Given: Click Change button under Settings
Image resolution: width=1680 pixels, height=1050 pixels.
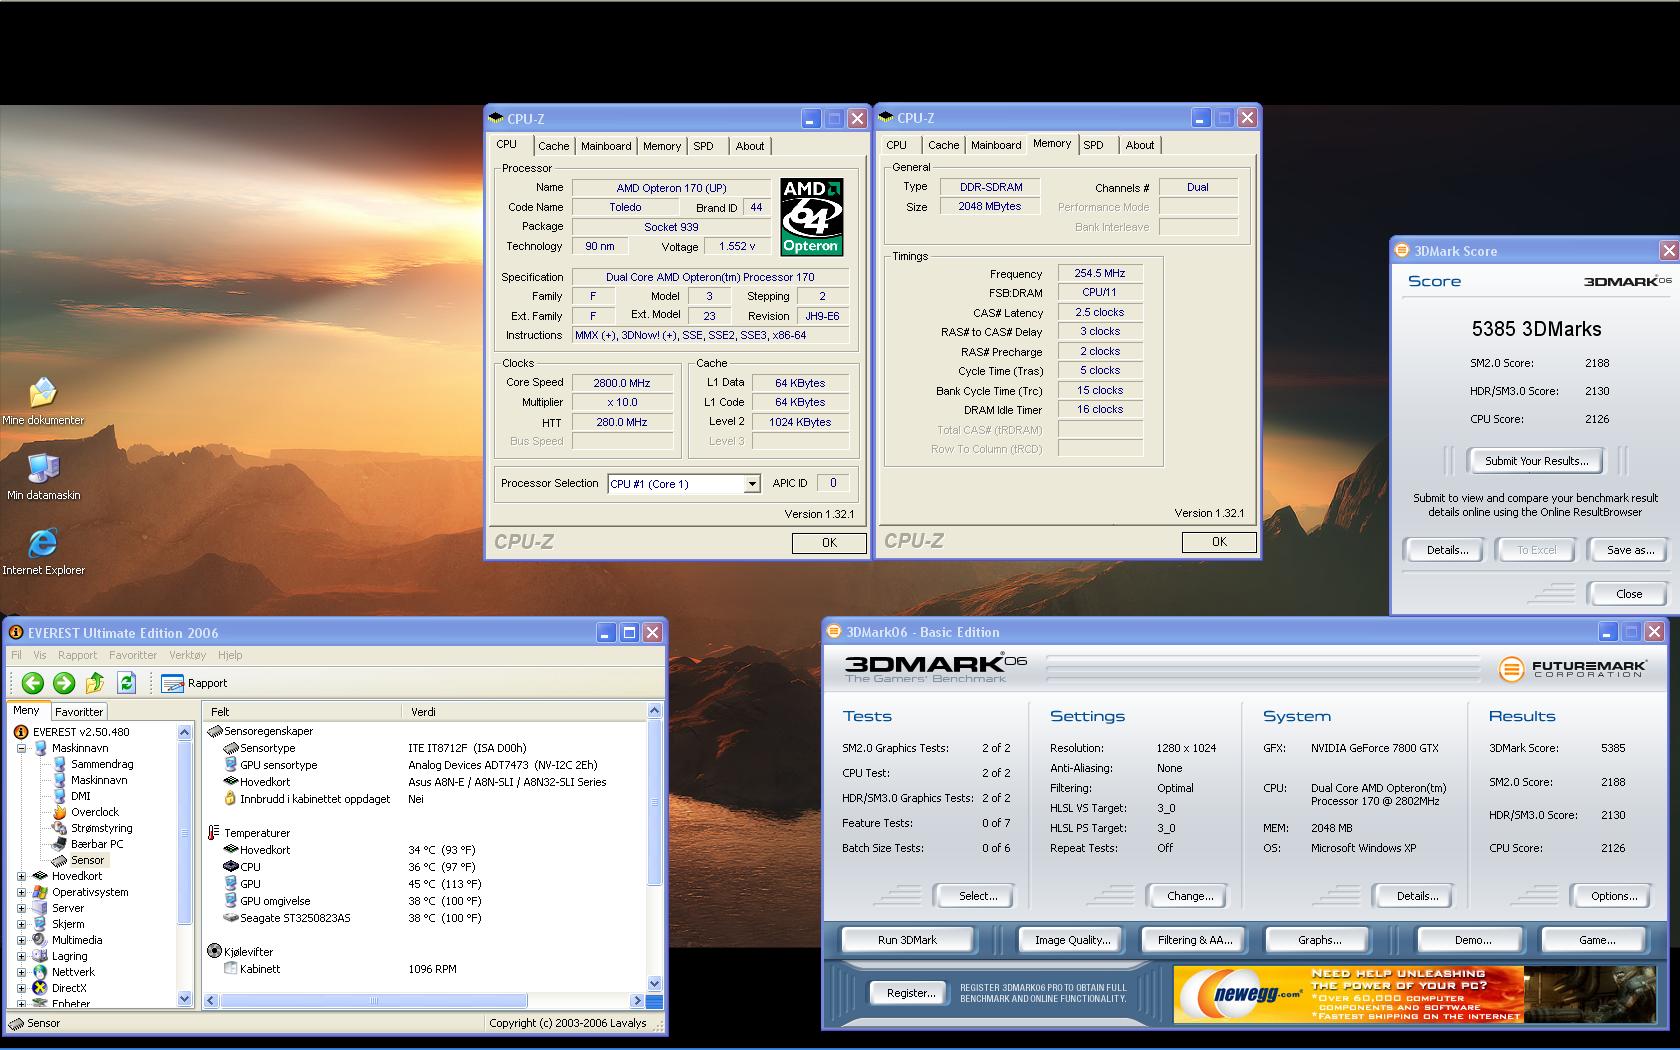Looking at the screenshot, I should [x=1190, y=896].
